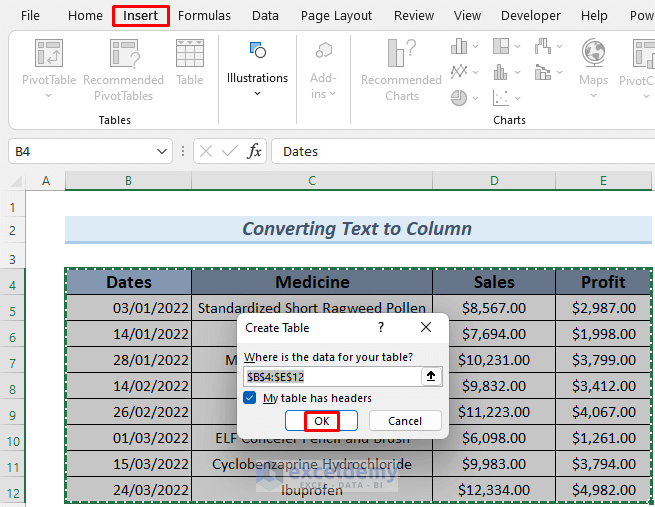Open the Formulas tab
This screenshot has width=655, height=507.
(x=204, y=16)
